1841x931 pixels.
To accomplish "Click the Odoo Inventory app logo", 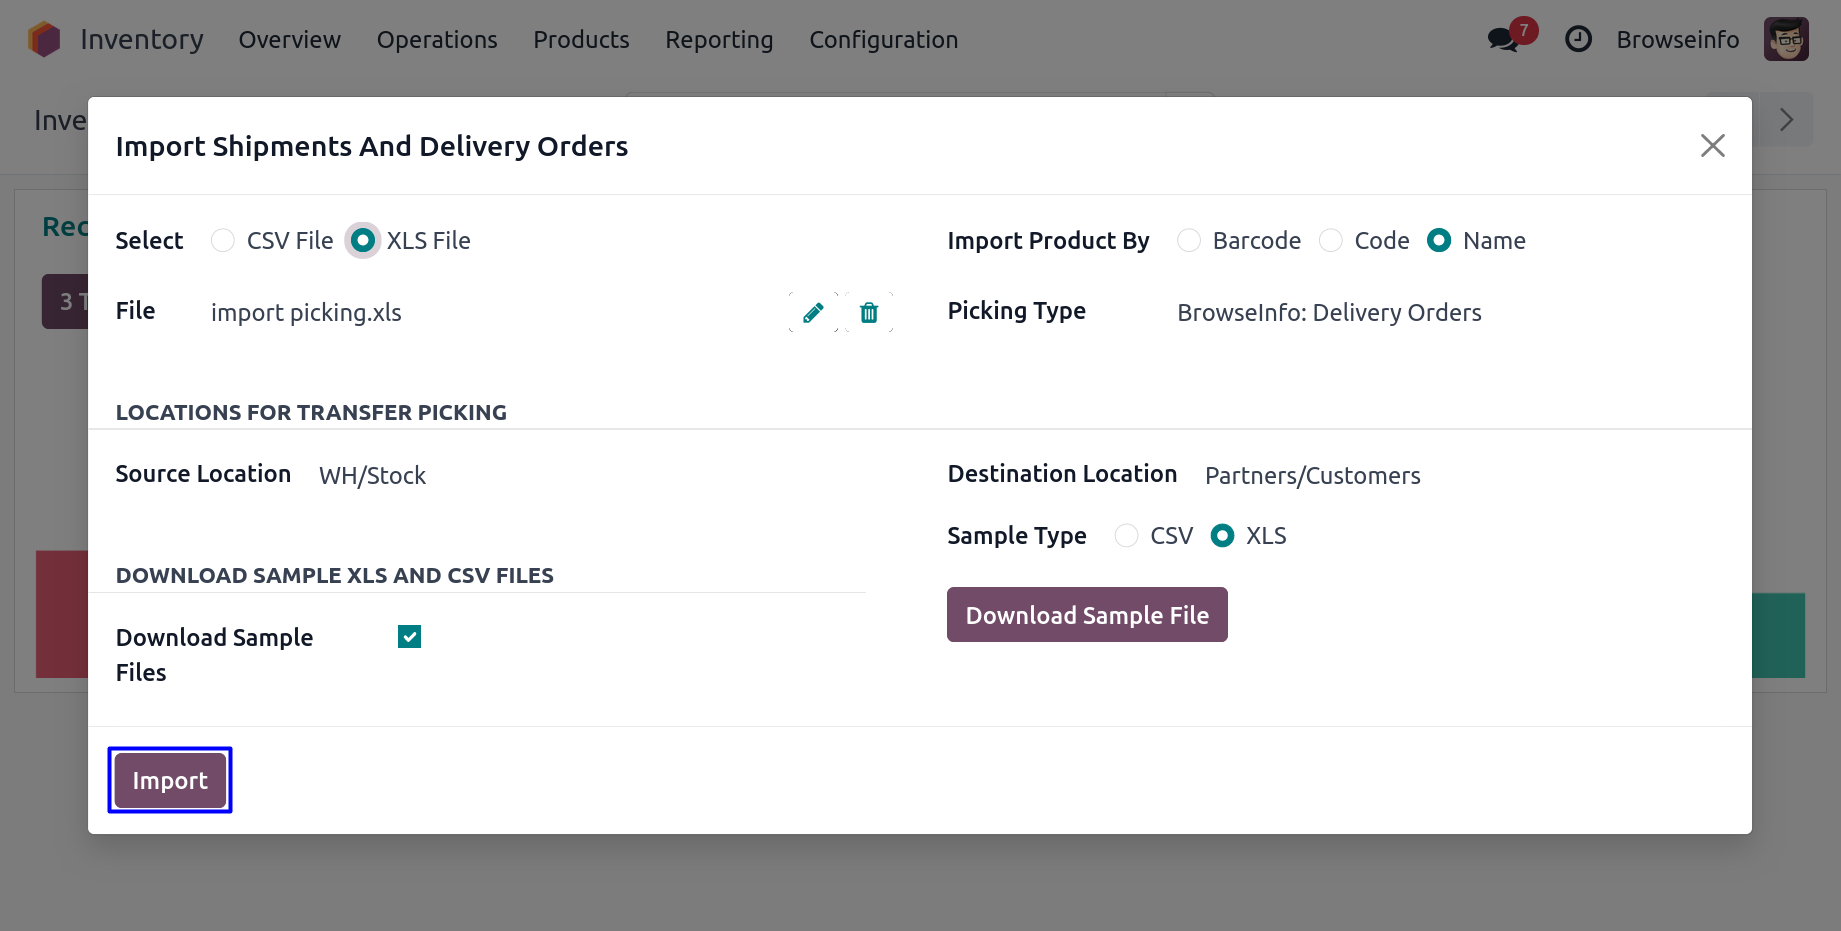I will pos(44,40).
